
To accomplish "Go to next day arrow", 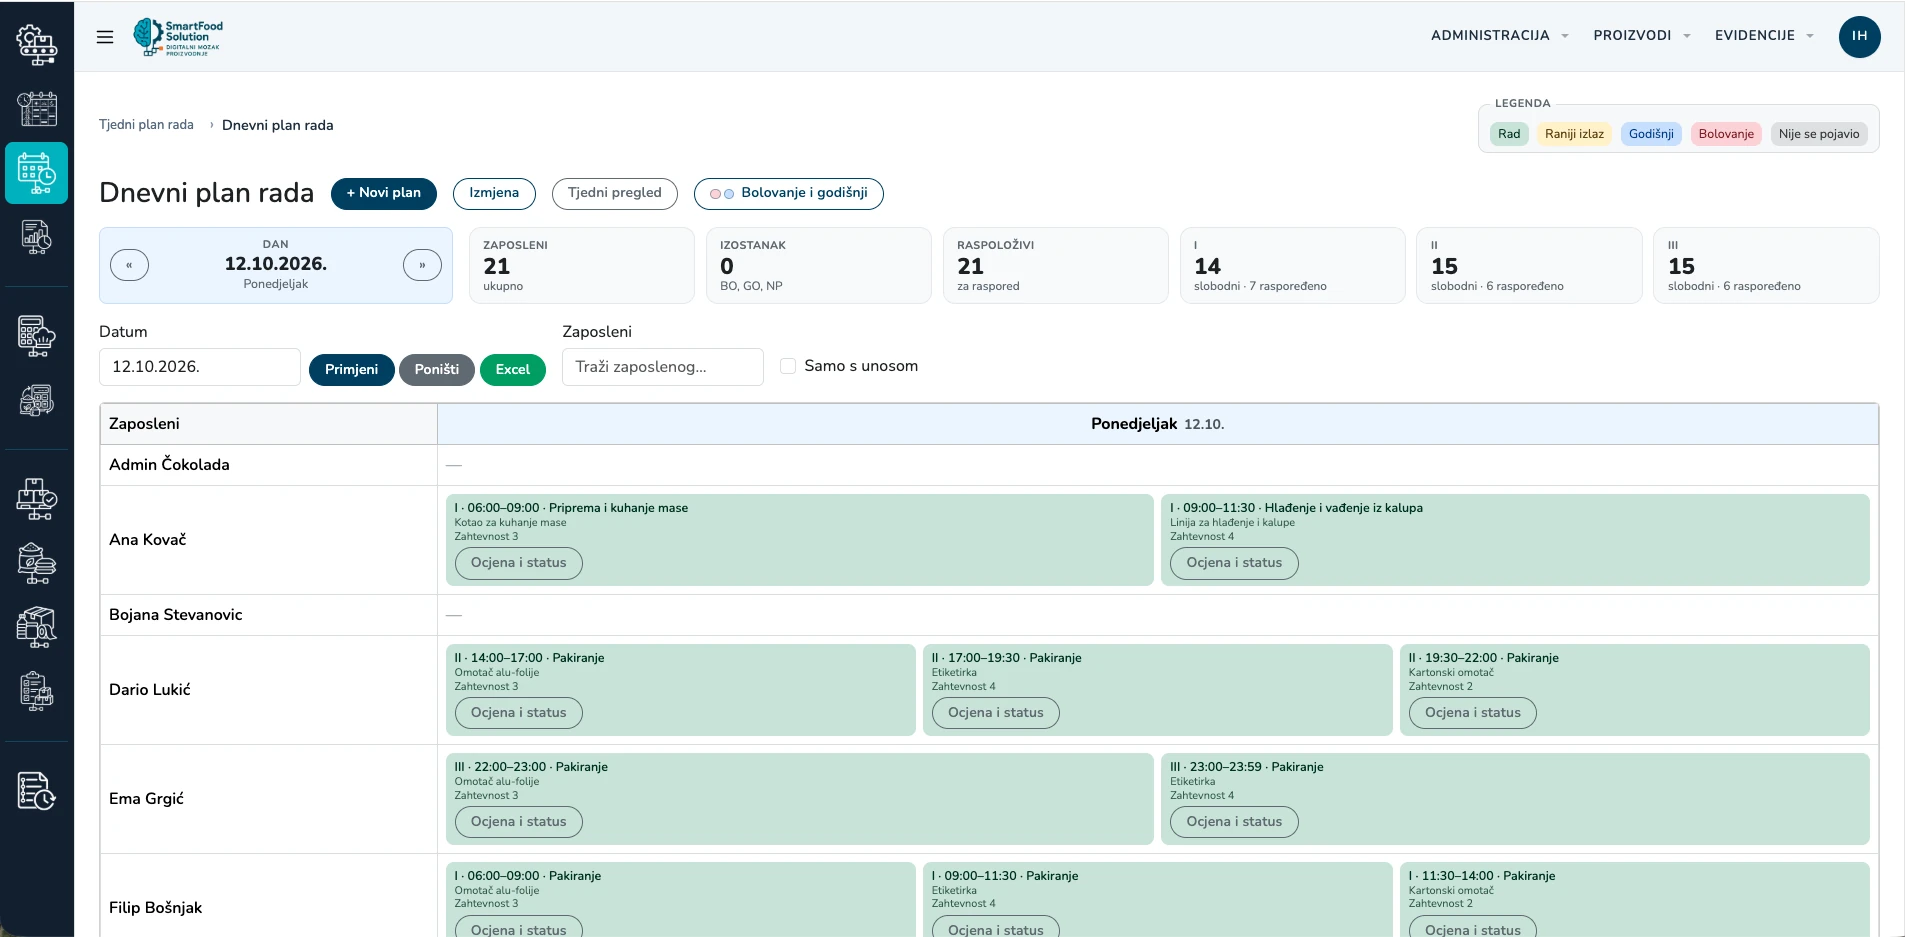I will tap(422, 265).
